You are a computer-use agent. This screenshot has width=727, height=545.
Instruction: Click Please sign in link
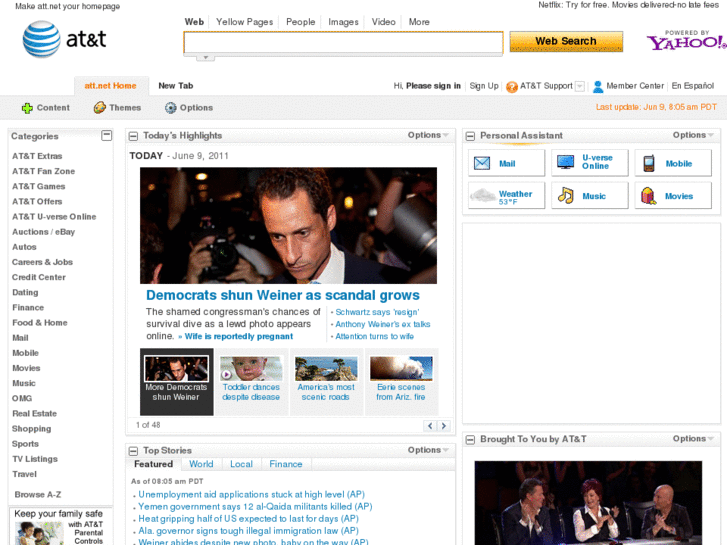click(x=434, y=86)
